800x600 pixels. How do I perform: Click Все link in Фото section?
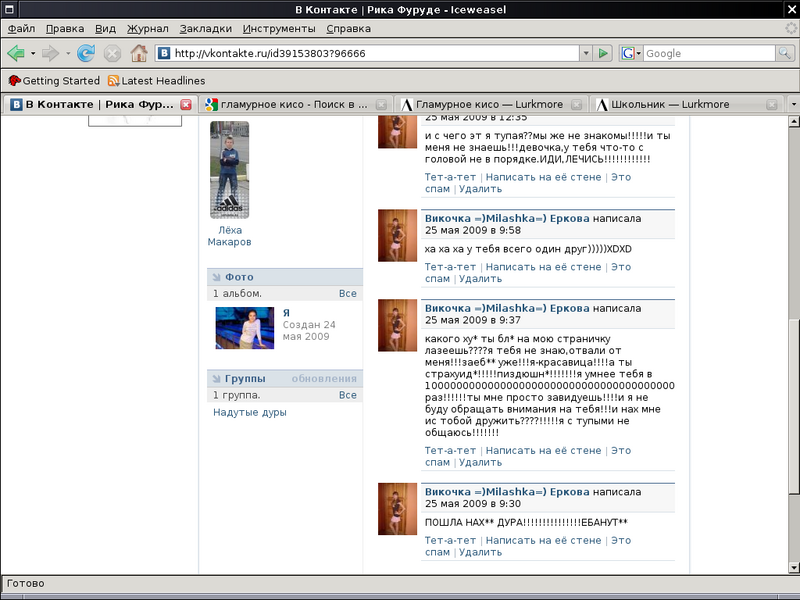(x=347, y=293)
